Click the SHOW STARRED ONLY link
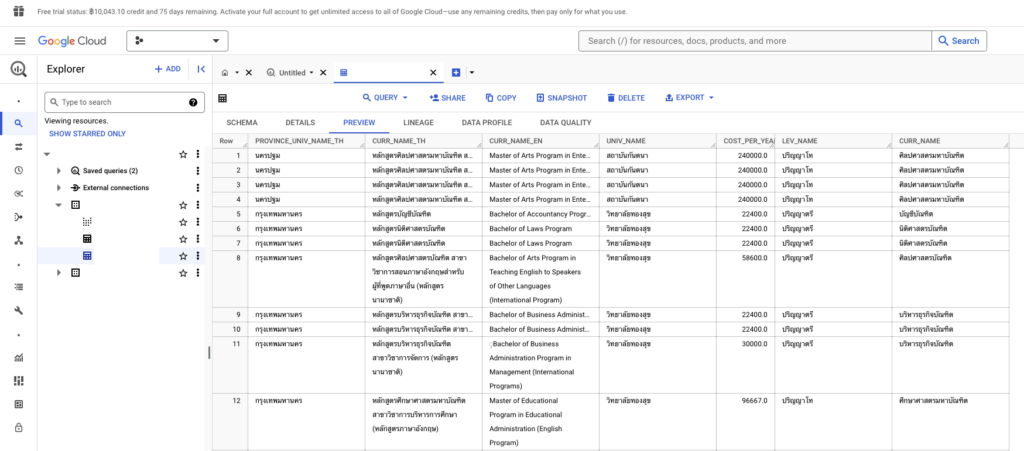Viewport: 1024px width, 451px height. (x=87, y=133)
